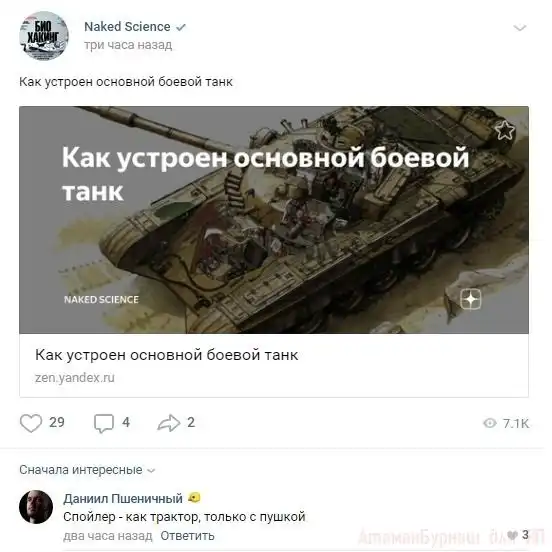Open Naked Science community name link

tap(127, 27)
